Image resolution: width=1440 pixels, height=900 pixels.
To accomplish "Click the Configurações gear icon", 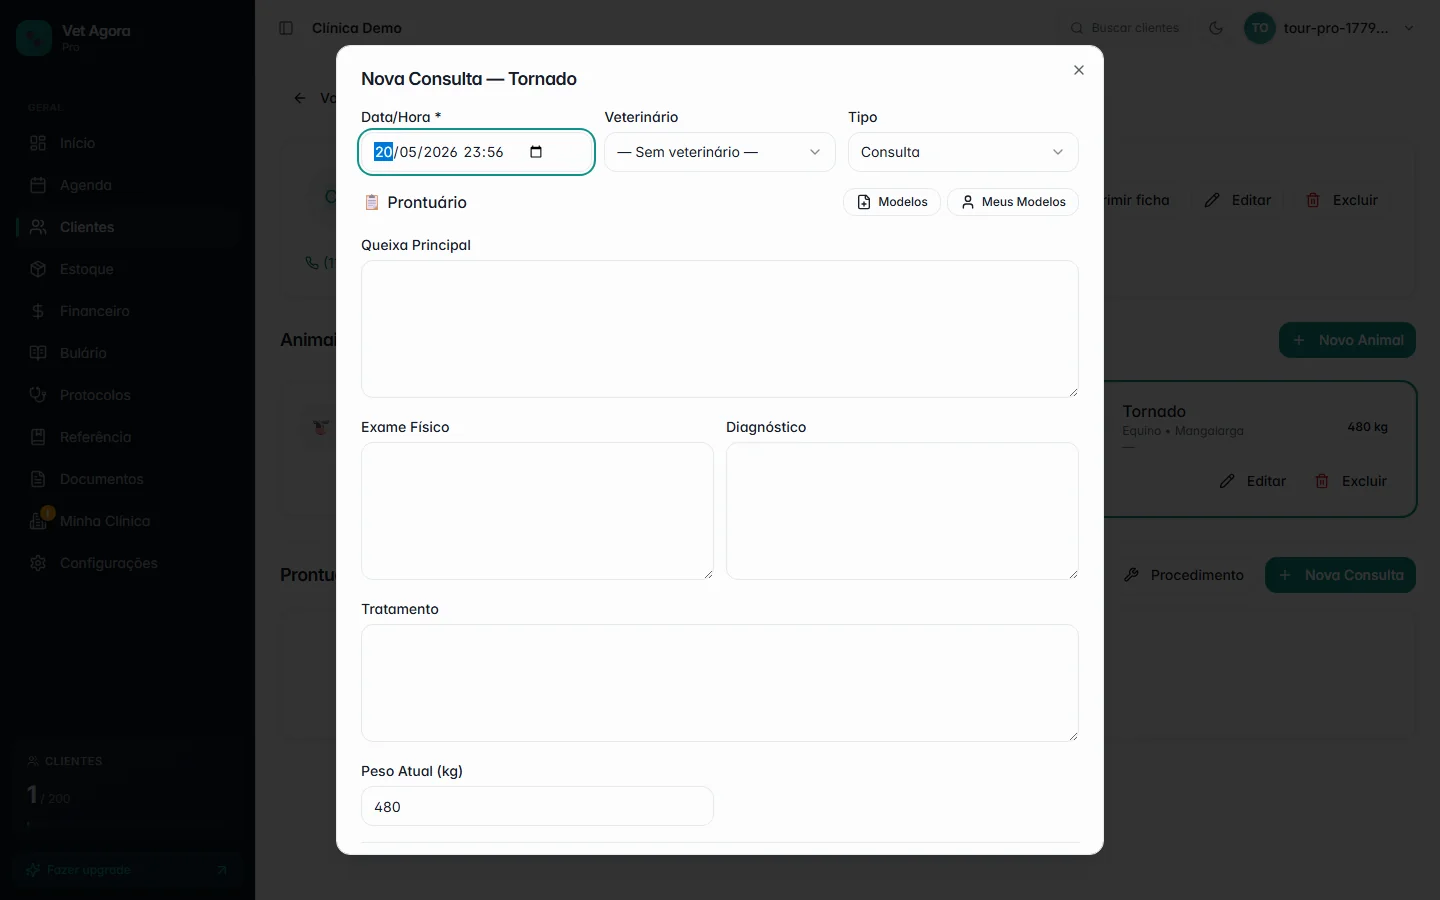I will pyautogui.click(x=38, y=563).
